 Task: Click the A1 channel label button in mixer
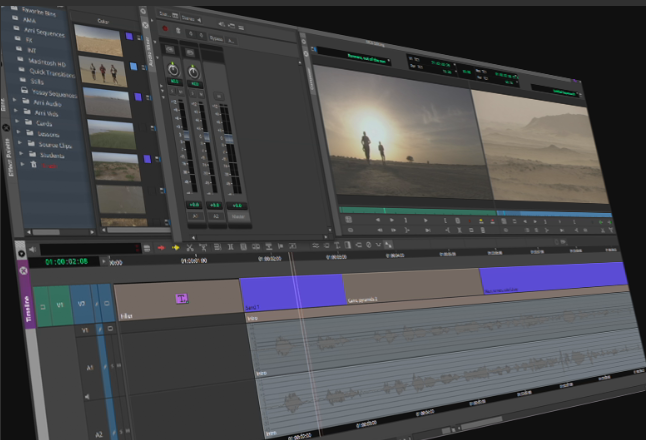(x=195, y=216)
